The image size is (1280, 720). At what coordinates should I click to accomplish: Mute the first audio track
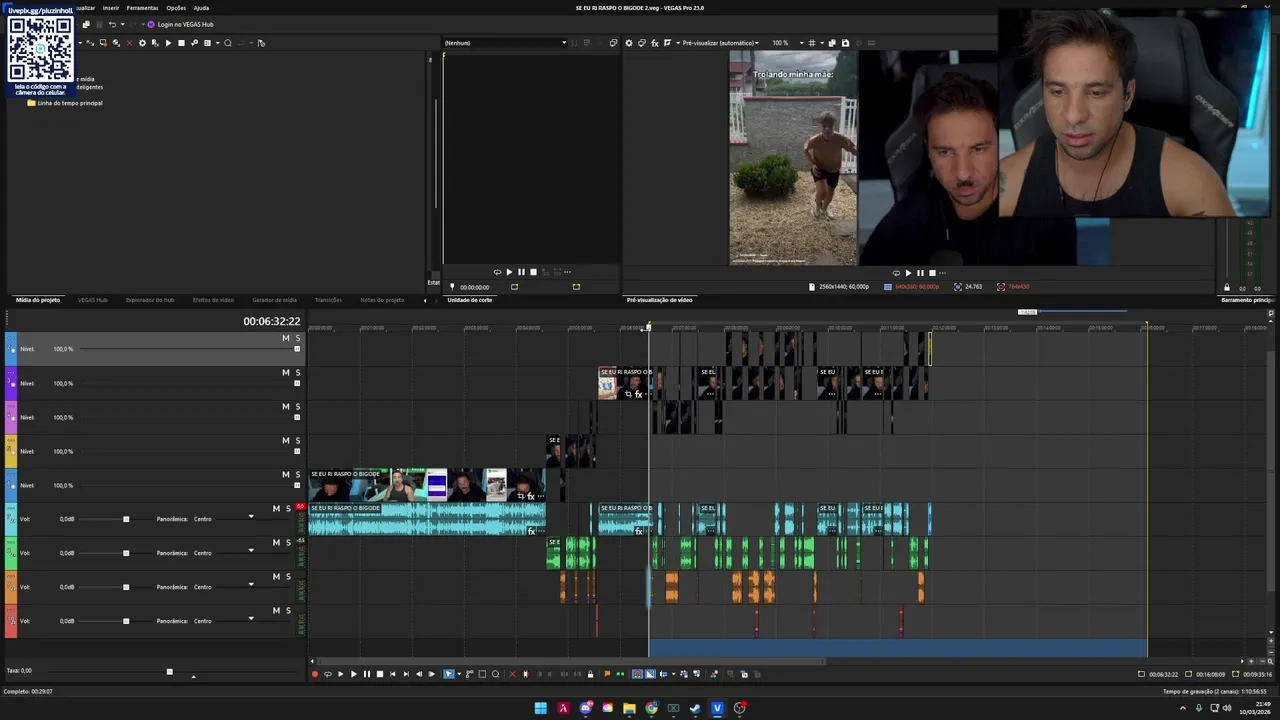[x=276, y=508]
